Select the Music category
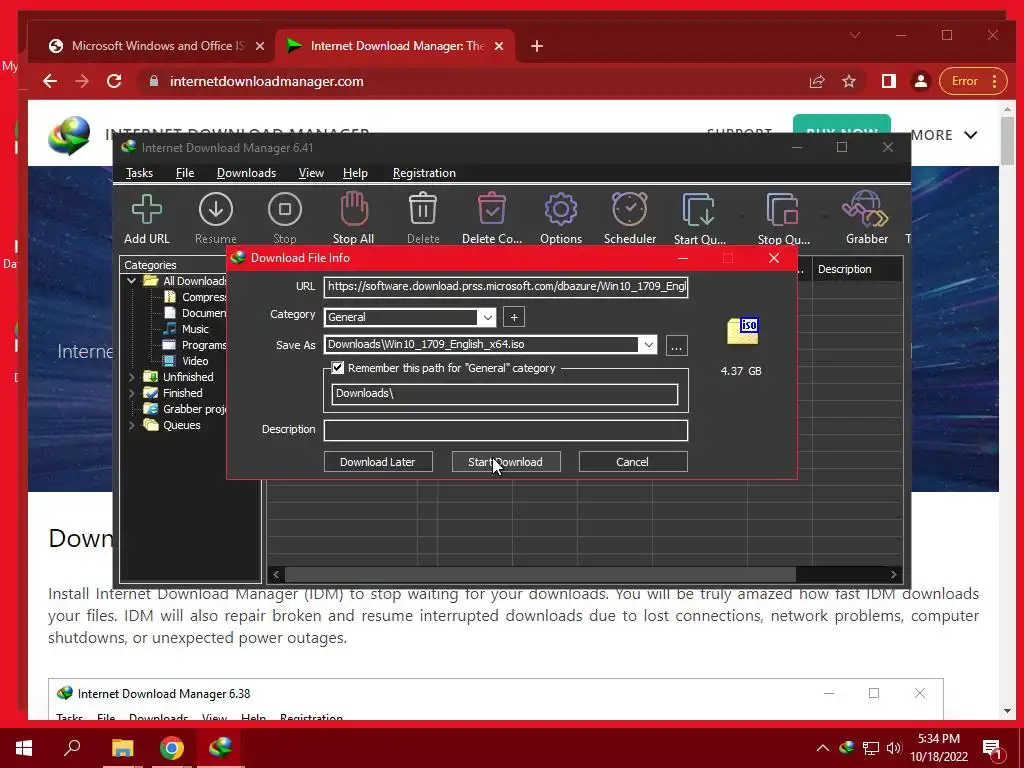Screen dimensions: 1024x768 195,329
